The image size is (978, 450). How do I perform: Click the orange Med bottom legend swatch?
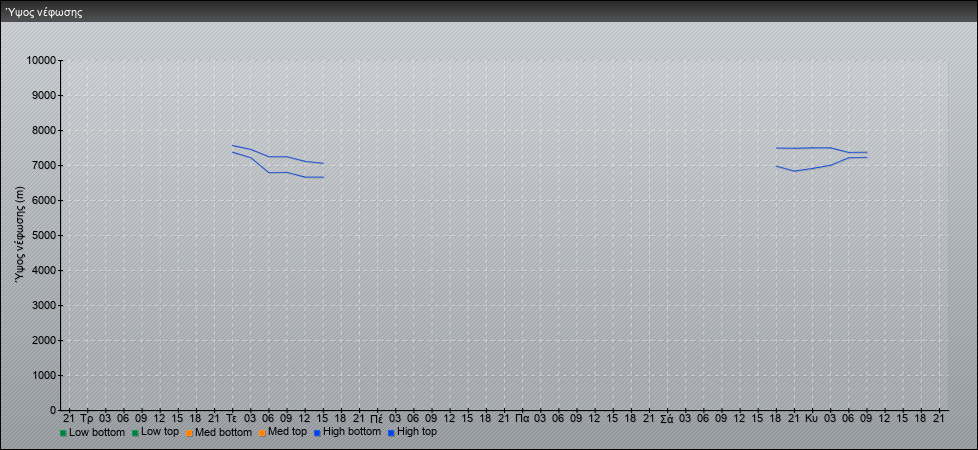[x=189, y=433]
